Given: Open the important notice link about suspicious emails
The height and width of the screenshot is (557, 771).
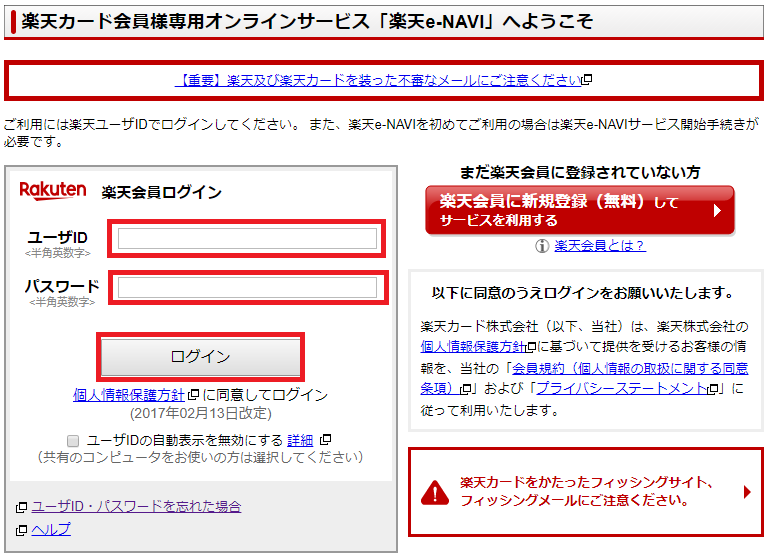Looking at the screenshot, I should [378, 80].
